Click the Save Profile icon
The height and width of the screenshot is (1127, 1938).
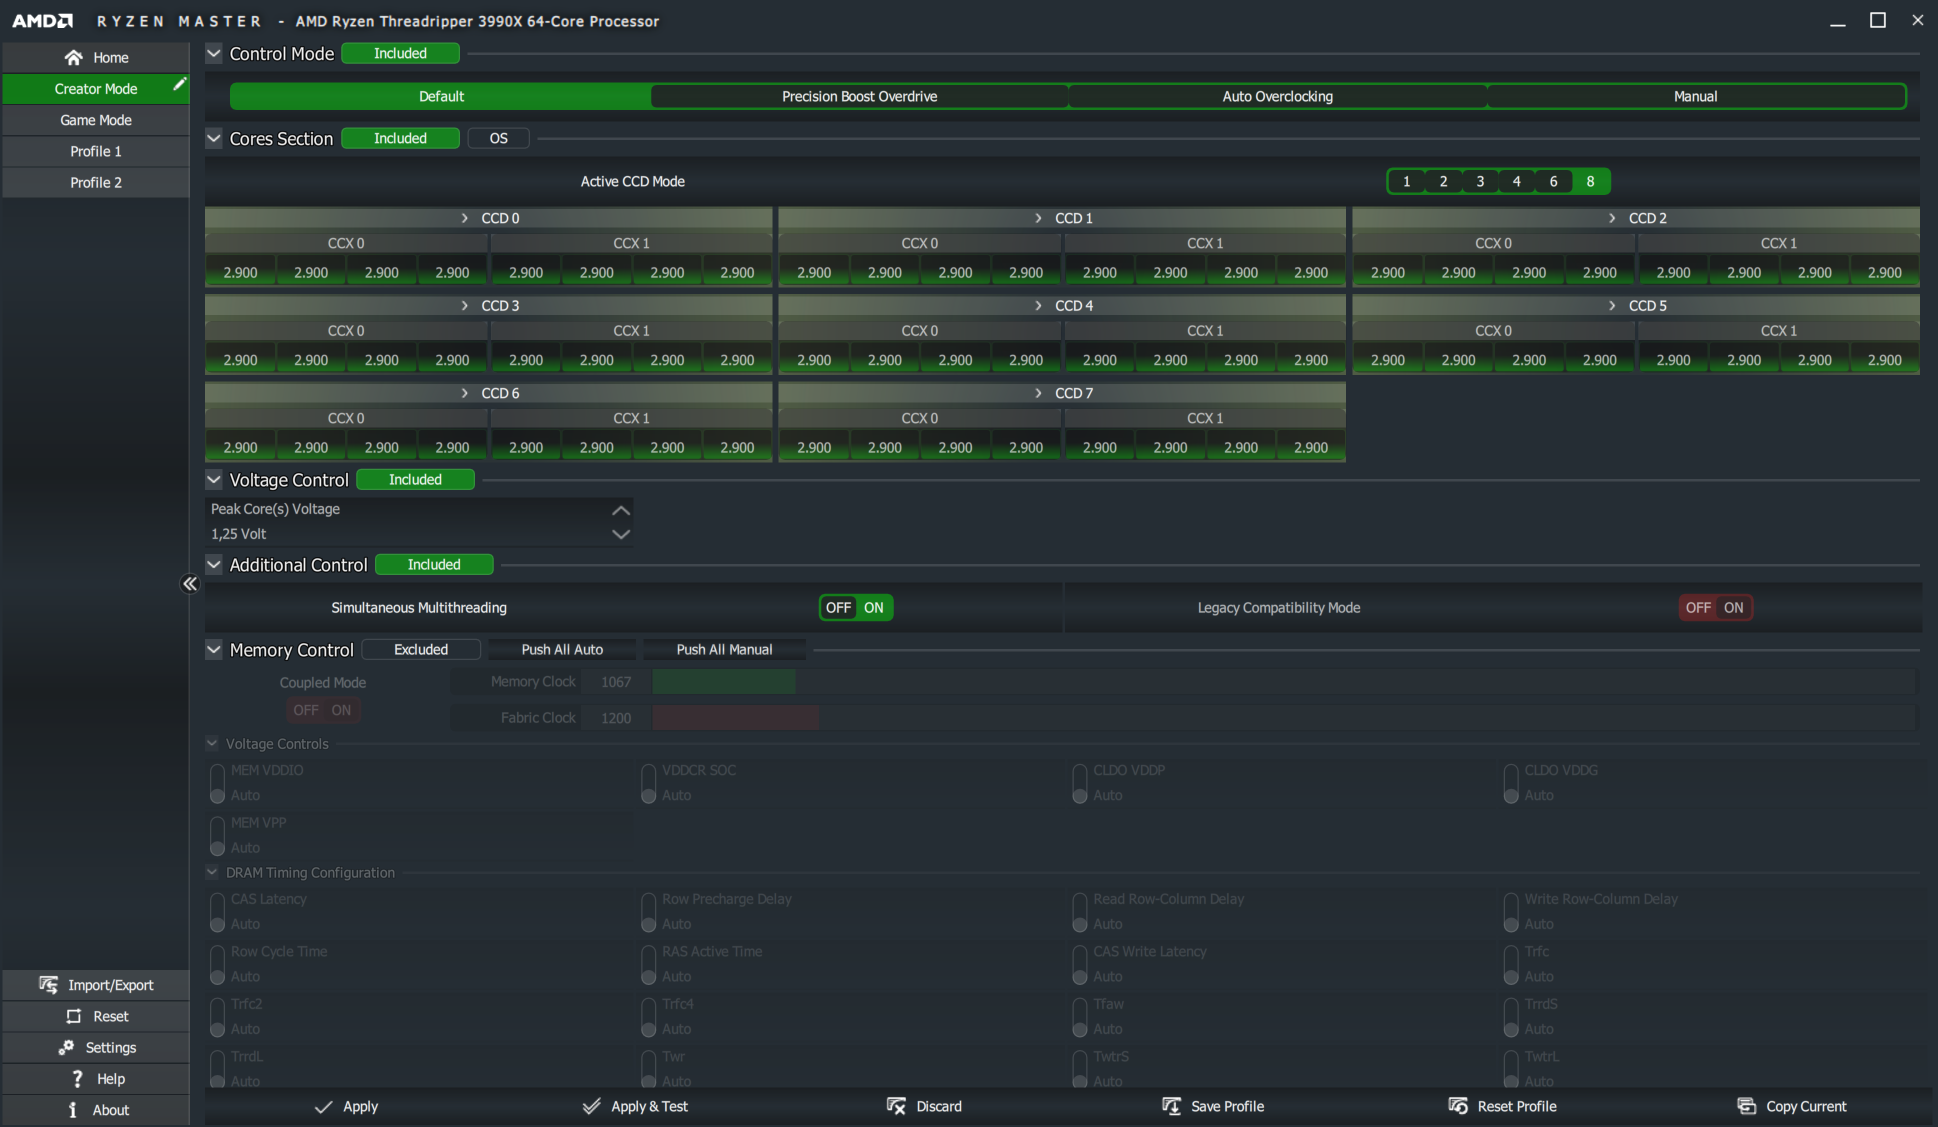(x=1171, y=1106)
